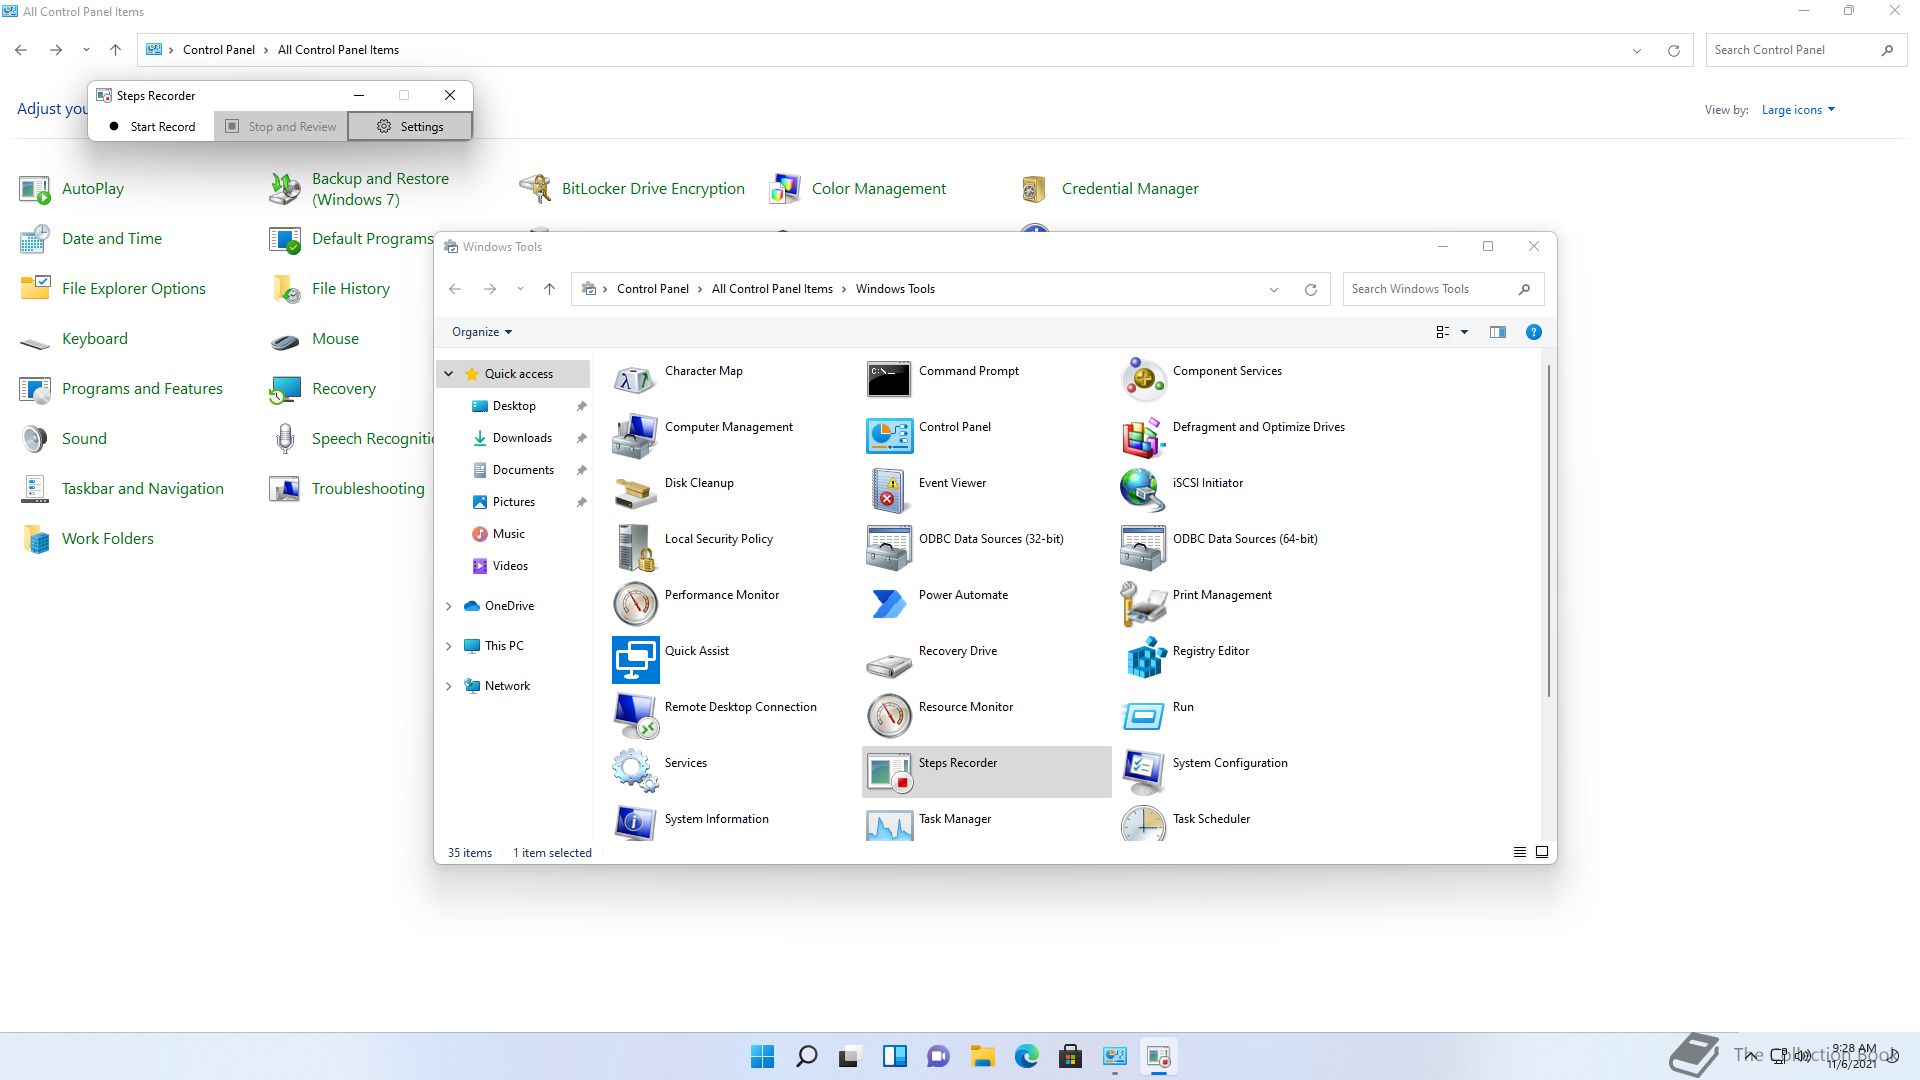This screenshot has width=1920, height=1080.
Task: Open Steps Recorder Settings menu
Action: pos(410,127)
